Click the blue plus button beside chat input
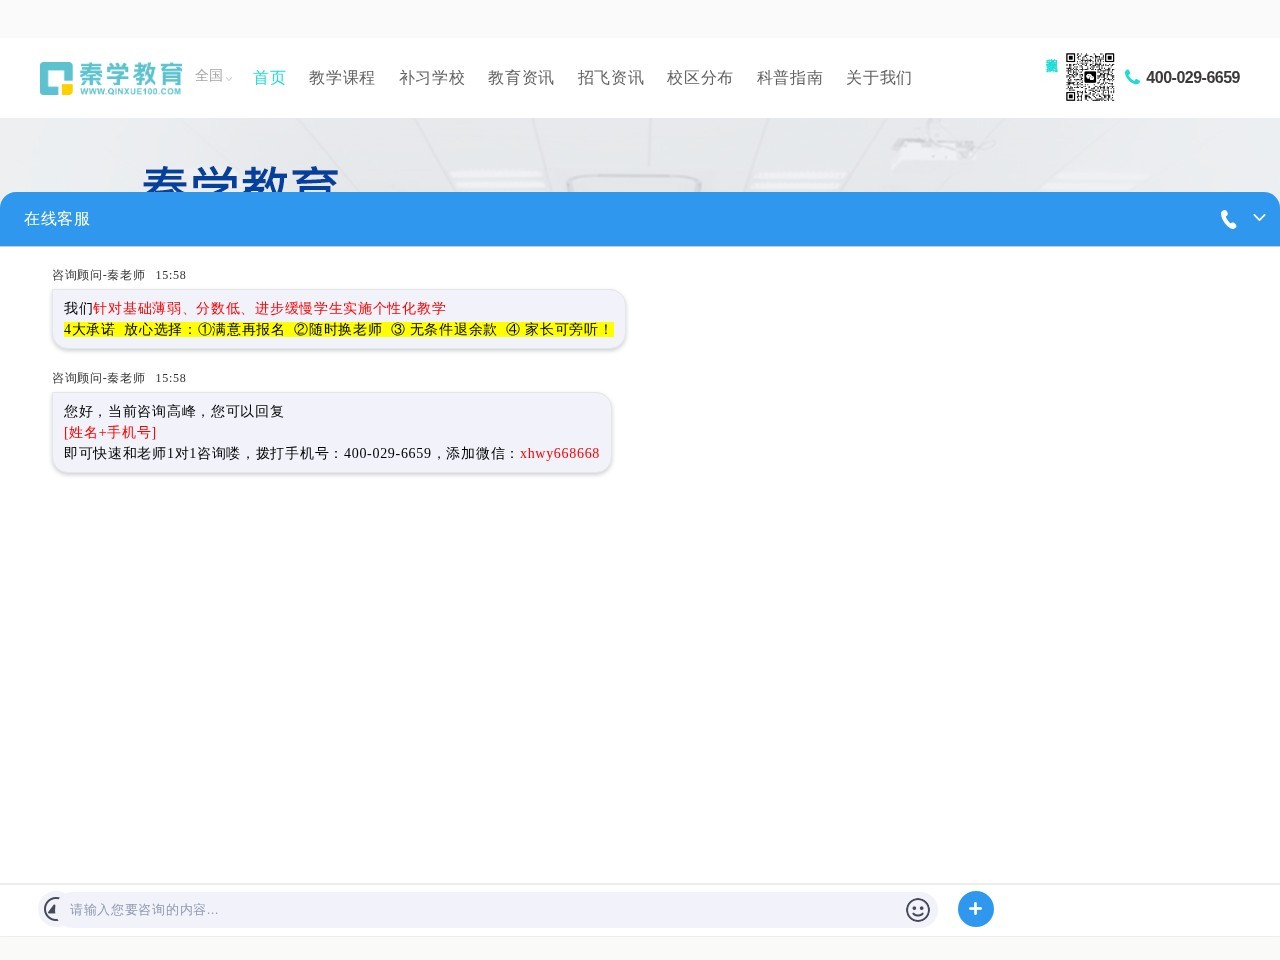 [975, 909]
